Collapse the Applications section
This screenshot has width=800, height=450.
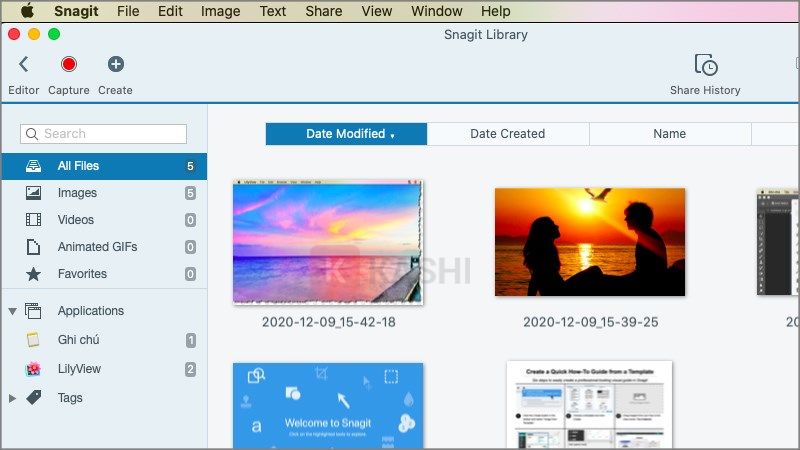13,311
